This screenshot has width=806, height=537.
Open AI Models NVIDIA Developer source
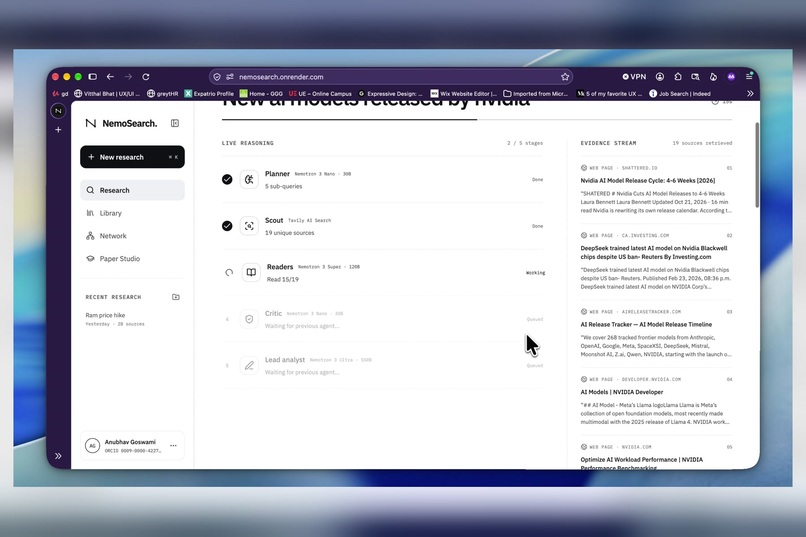click(x=621, y=392)
